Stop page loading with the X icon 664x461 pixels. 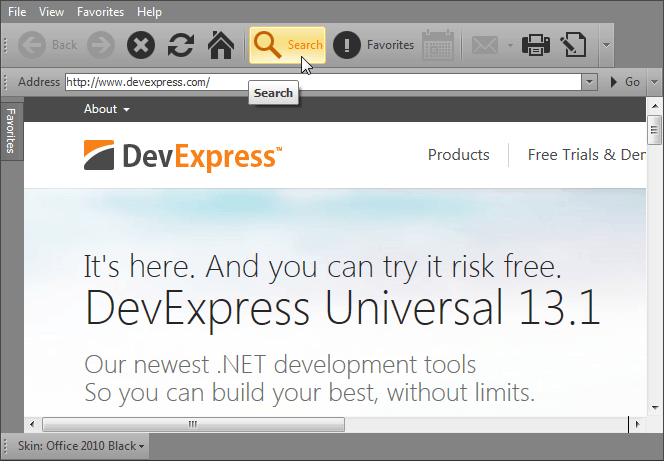(141, 45)
